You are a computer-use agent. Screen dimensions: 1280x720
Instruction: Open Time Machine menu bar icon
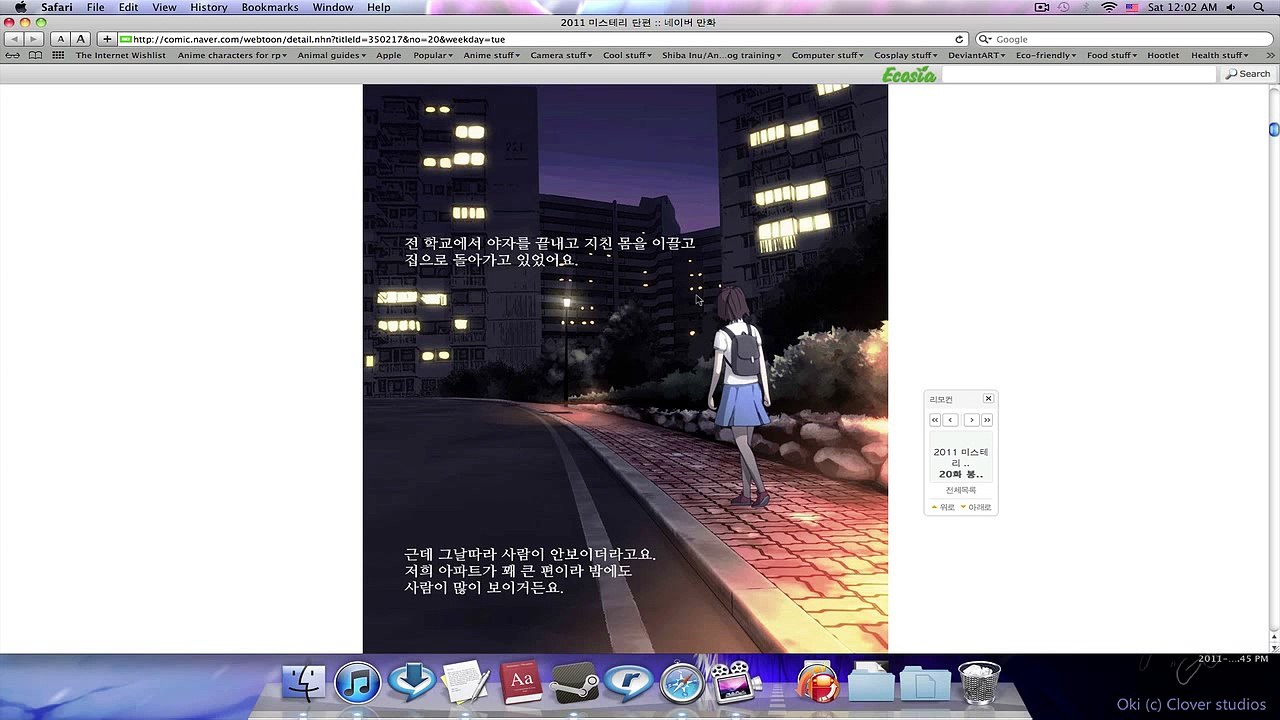click(1064, 7)
